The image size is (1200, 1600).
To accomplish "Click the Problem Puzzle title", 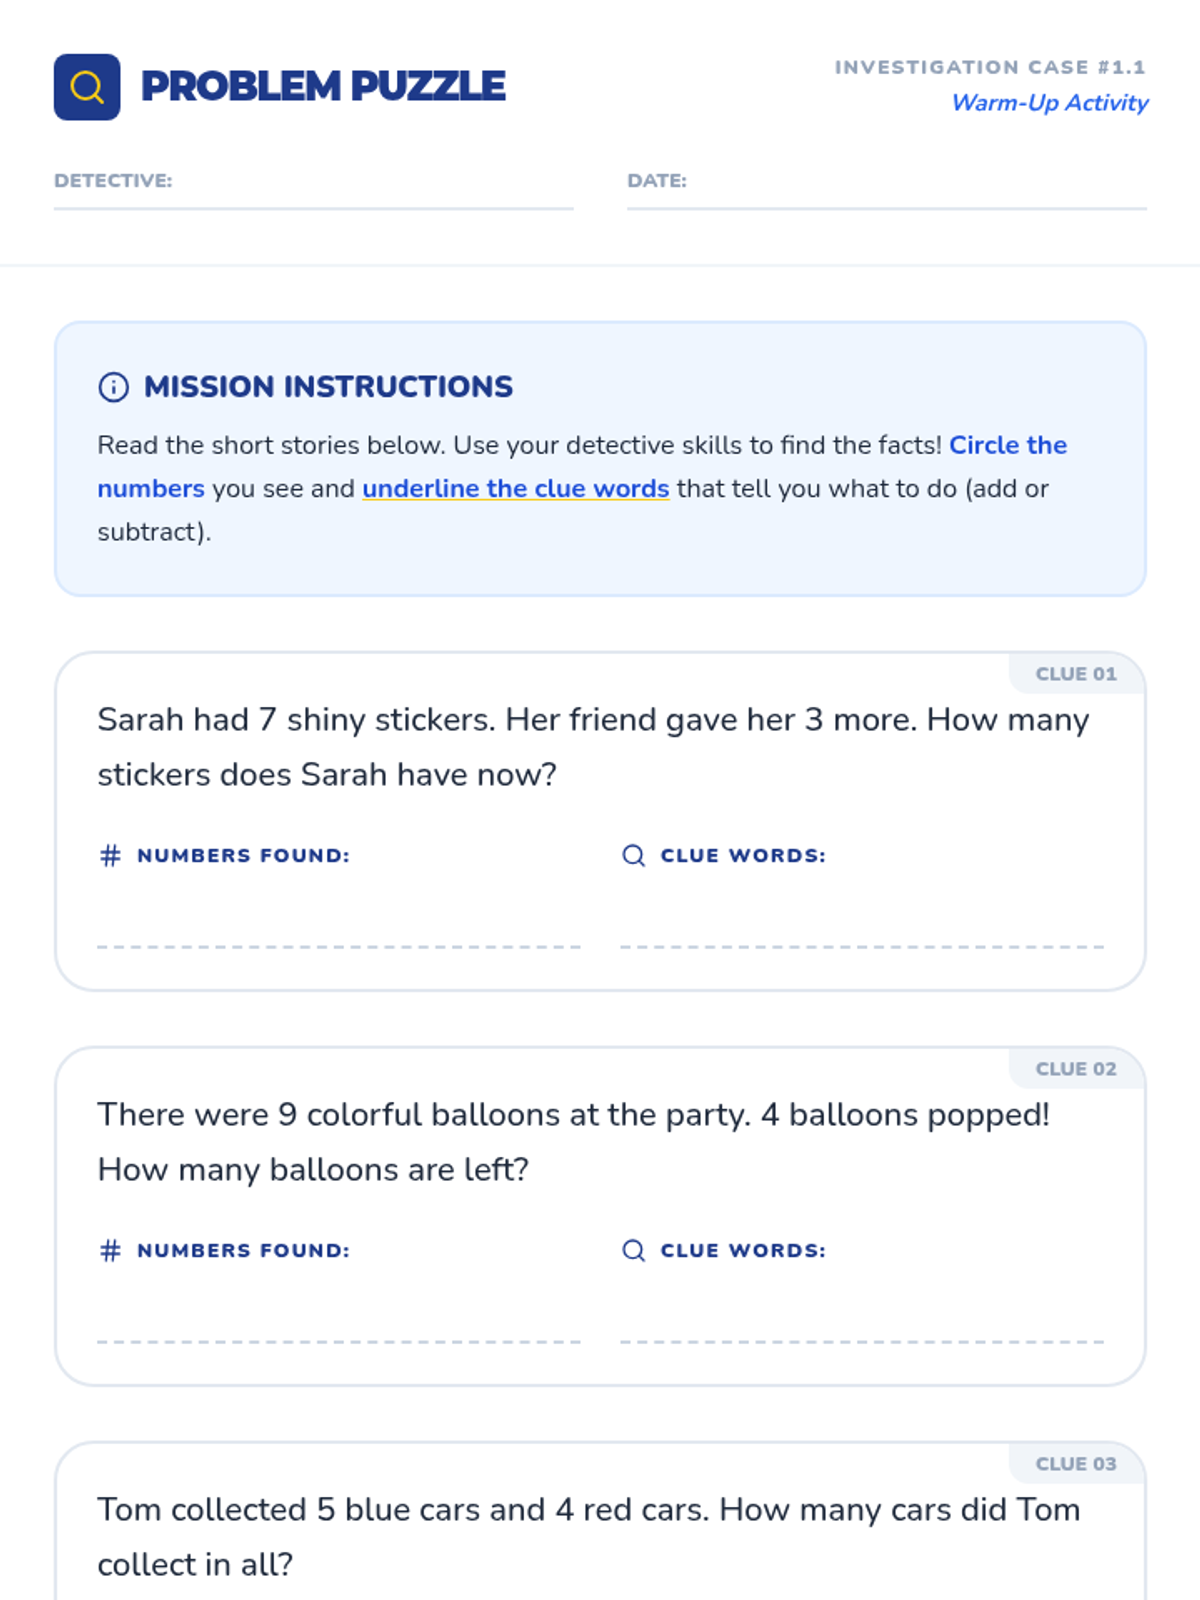I will coord(323,87).
